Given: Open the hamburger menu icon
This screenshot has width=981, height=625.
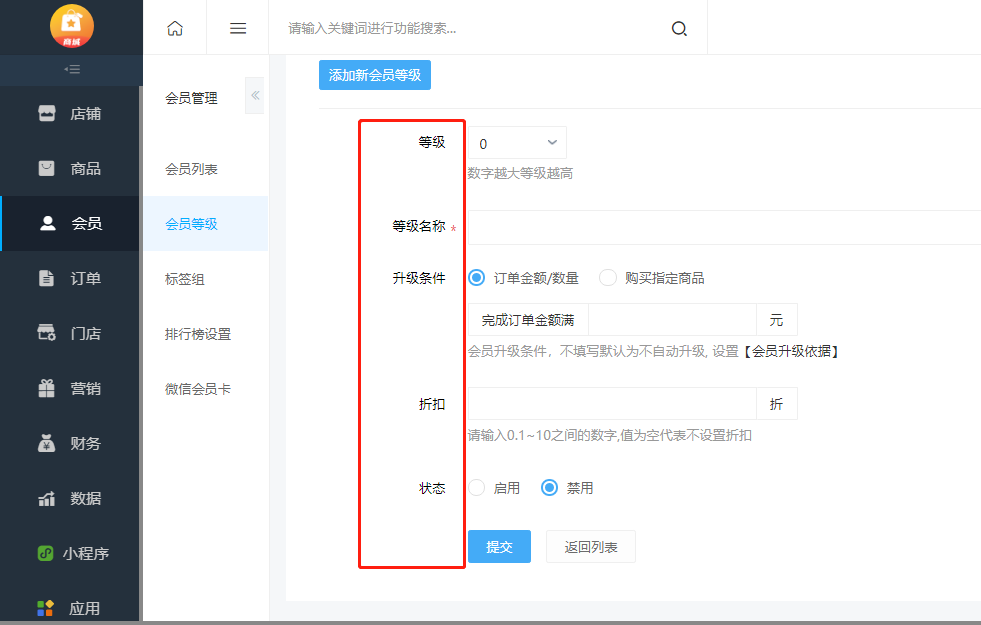Looking at the screenshot, I should pyautogui.click(x=238, y=28).
